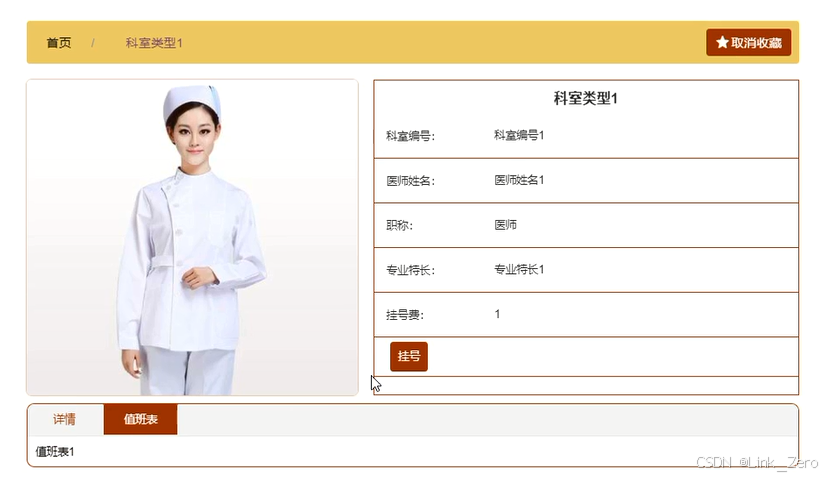Click the 挂号 button
The height and width of the screenshot is (478, 829).
pyautogui.click(x=409, y=356)
